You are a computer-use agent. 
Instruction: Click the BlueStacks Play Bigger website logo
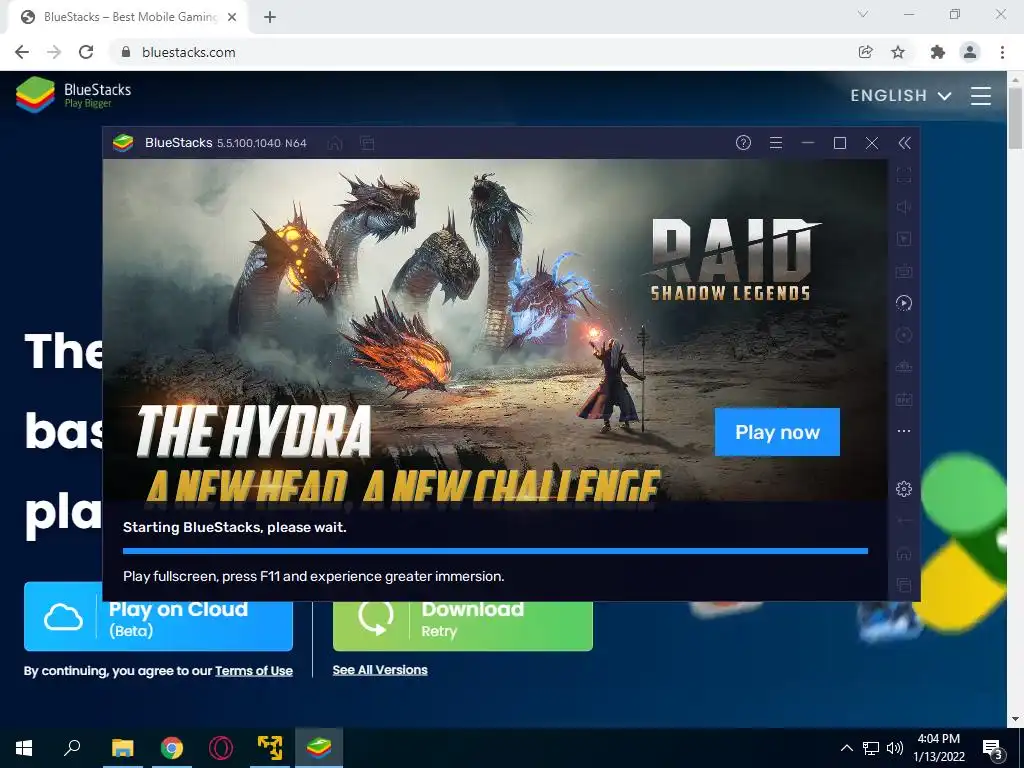click(74, 95)
